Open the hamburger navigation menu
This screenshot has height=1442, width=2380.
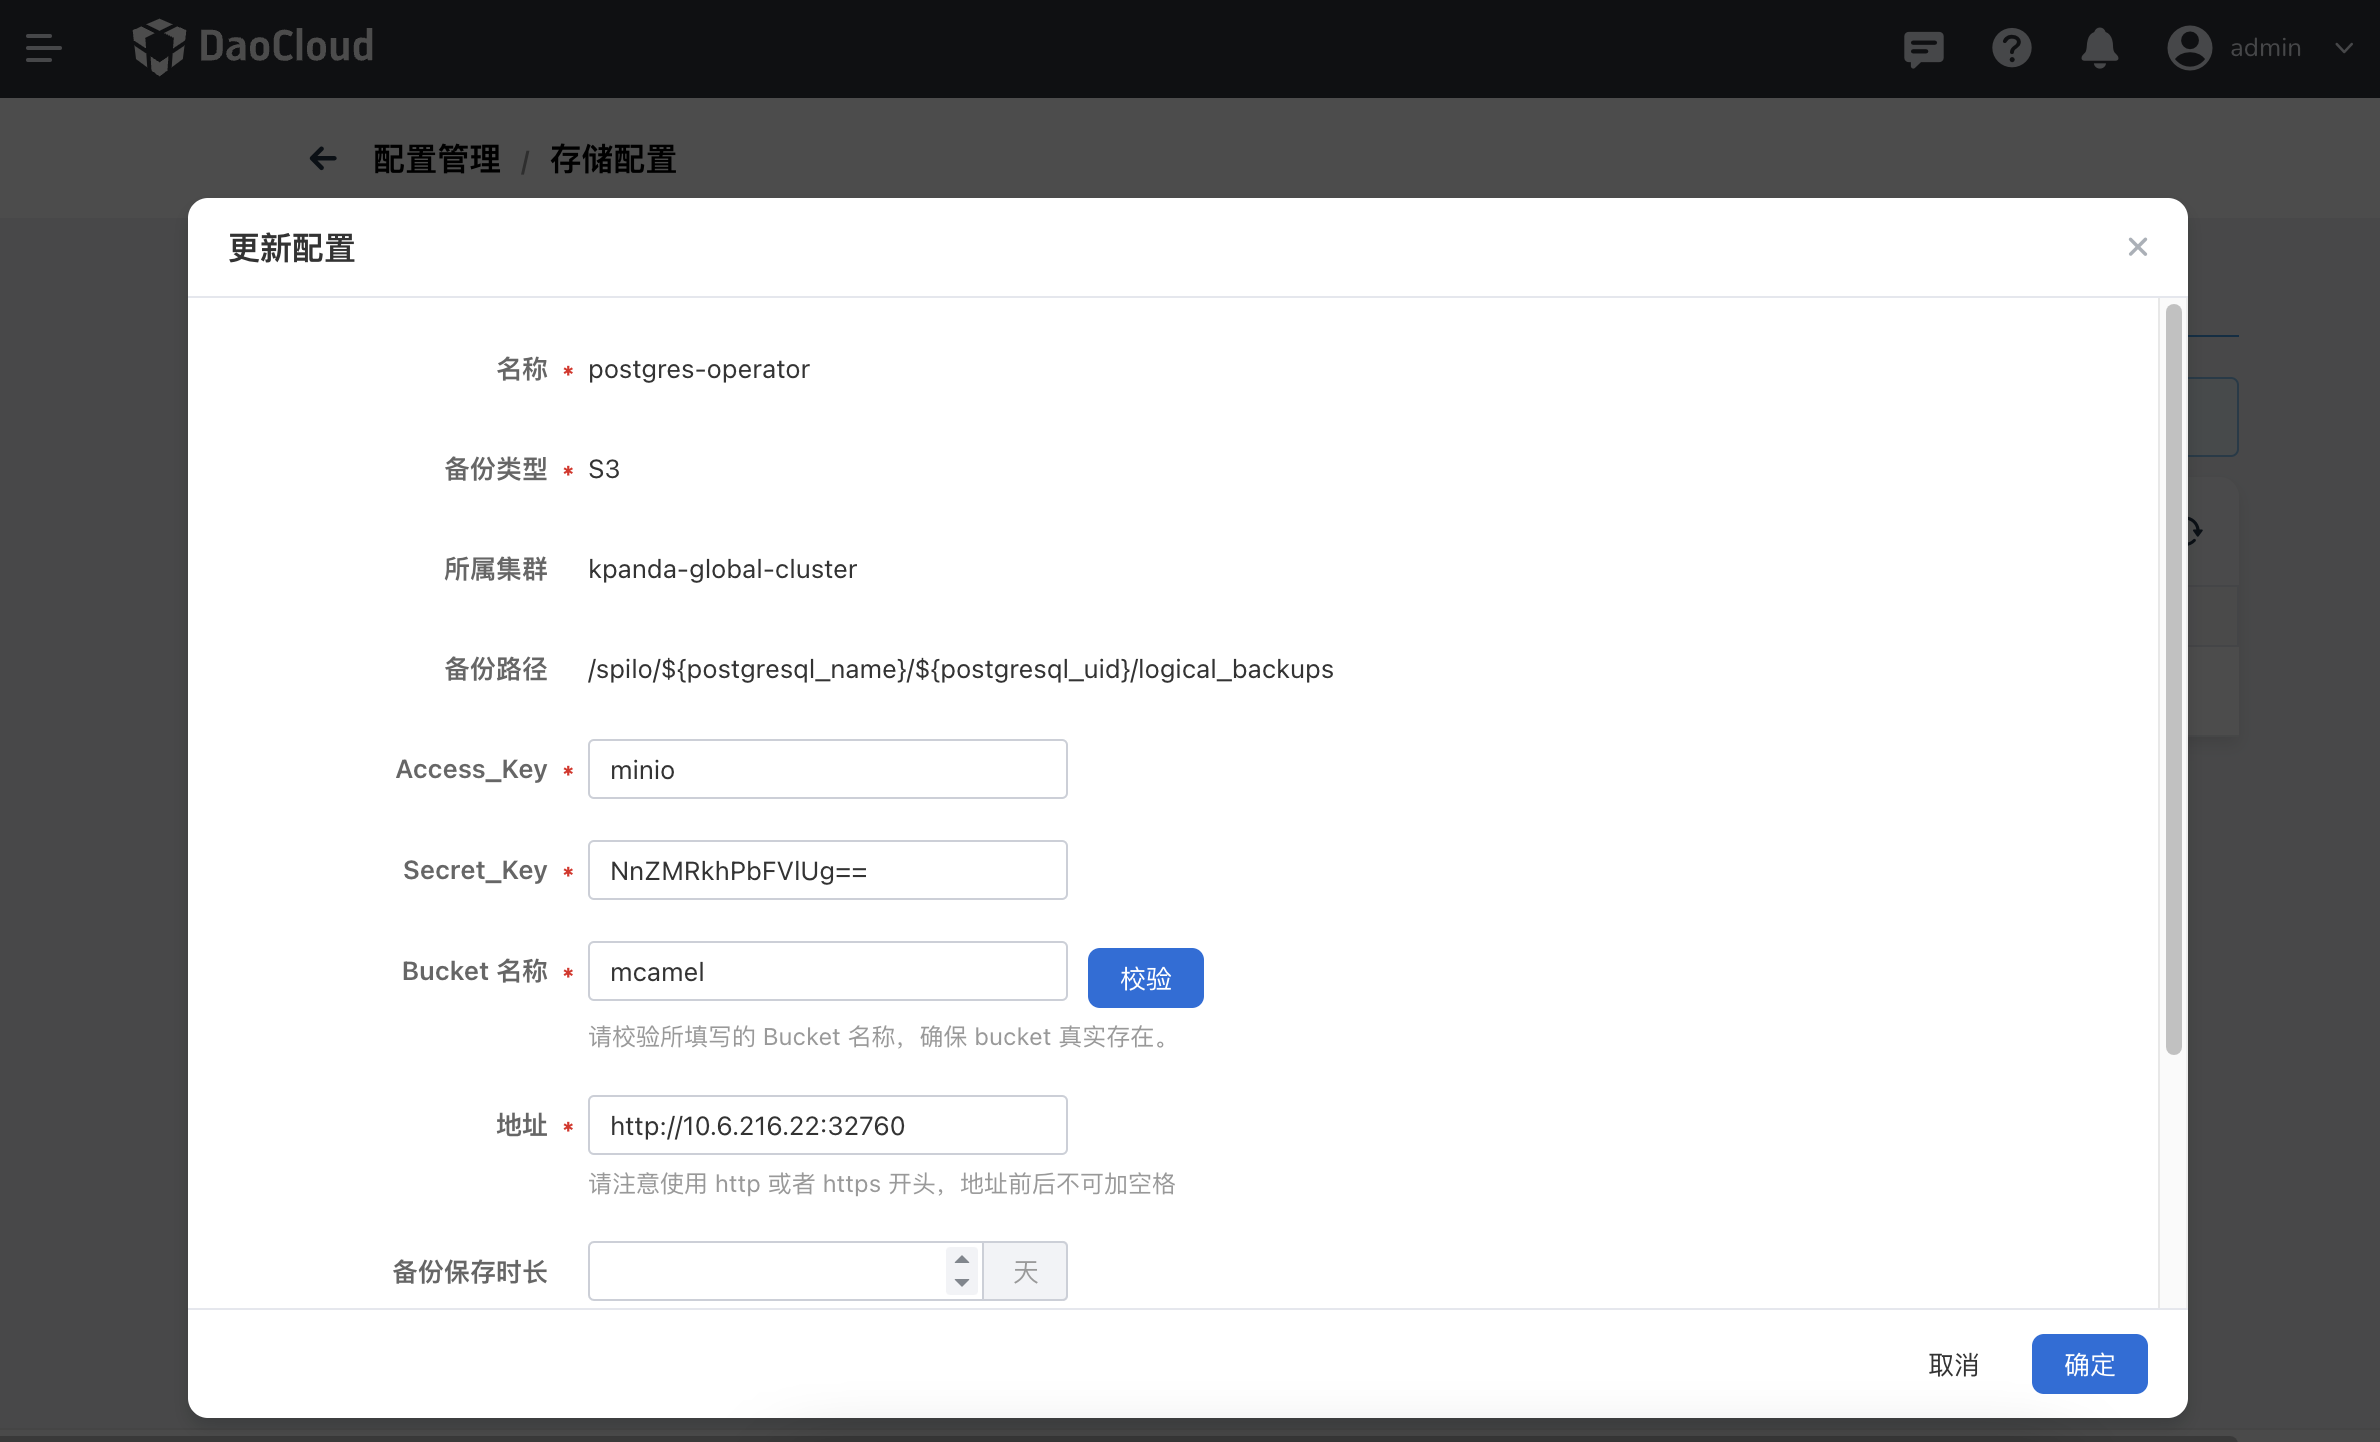[x=44, y=48]
